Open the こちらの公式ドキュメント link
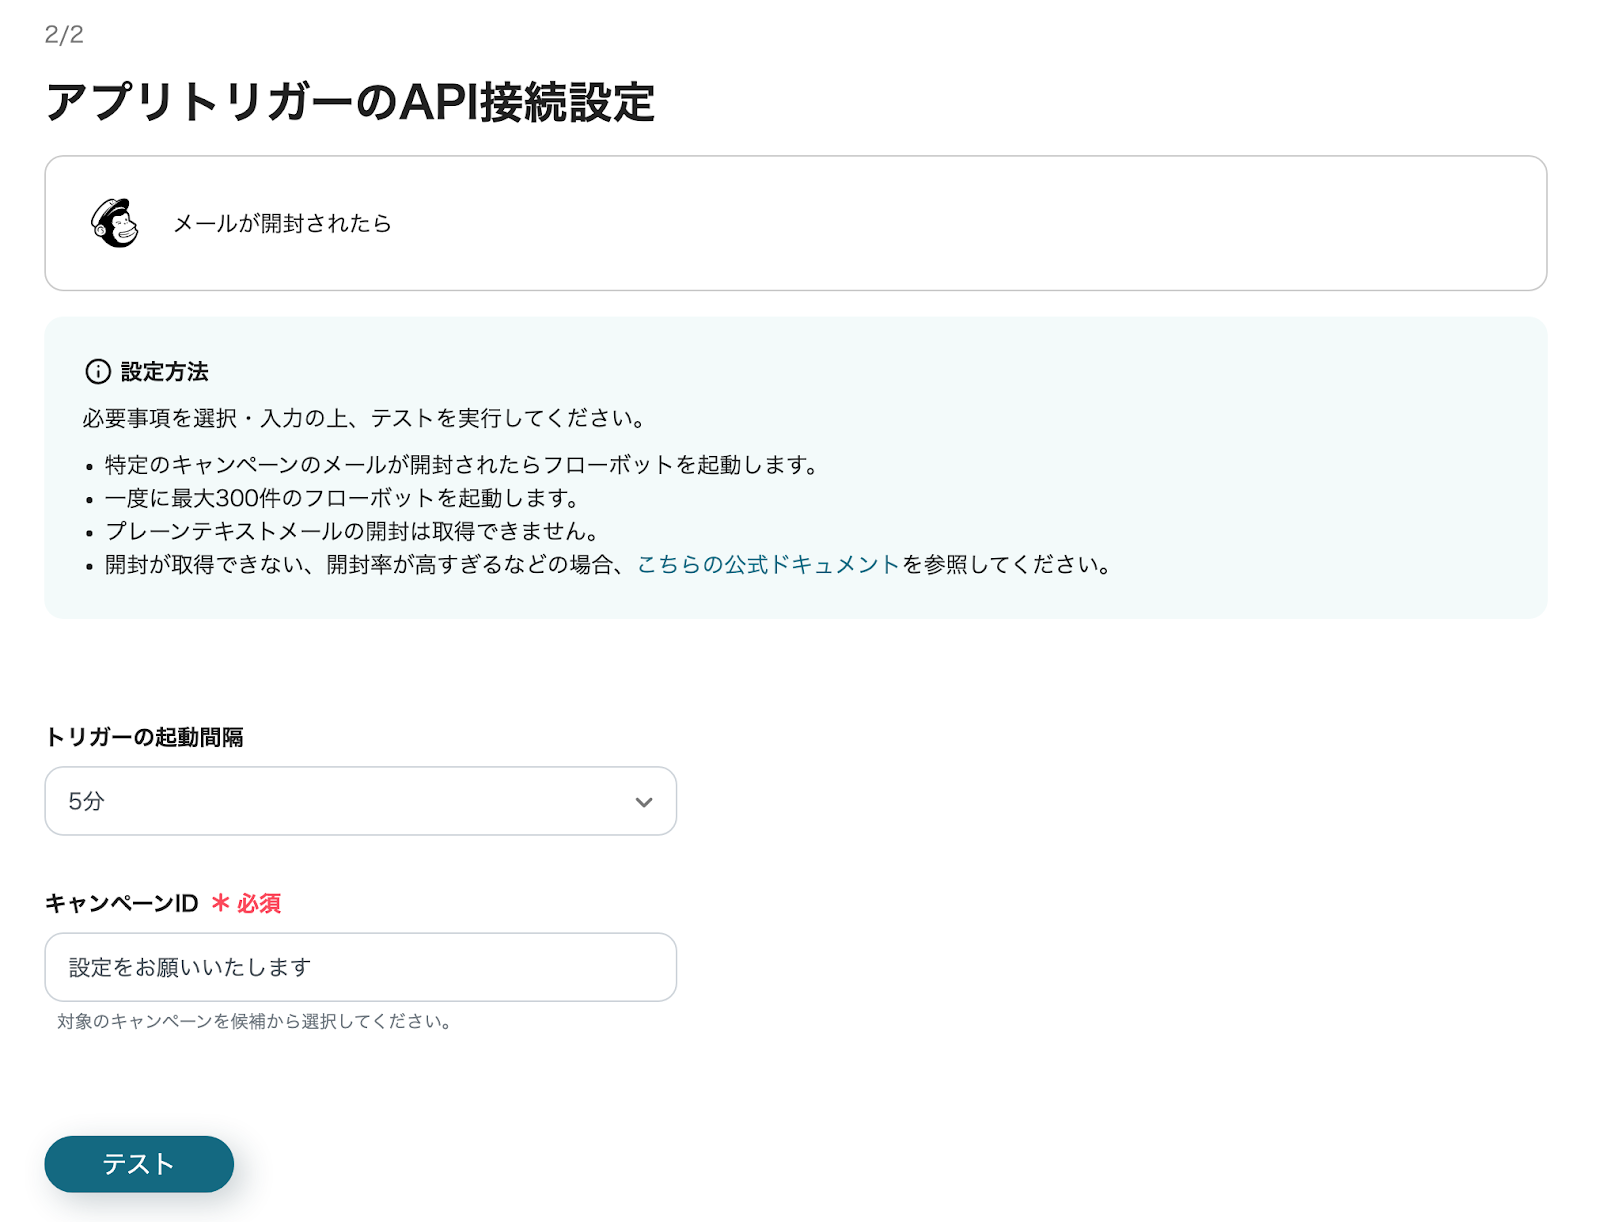 click(768, 565)
